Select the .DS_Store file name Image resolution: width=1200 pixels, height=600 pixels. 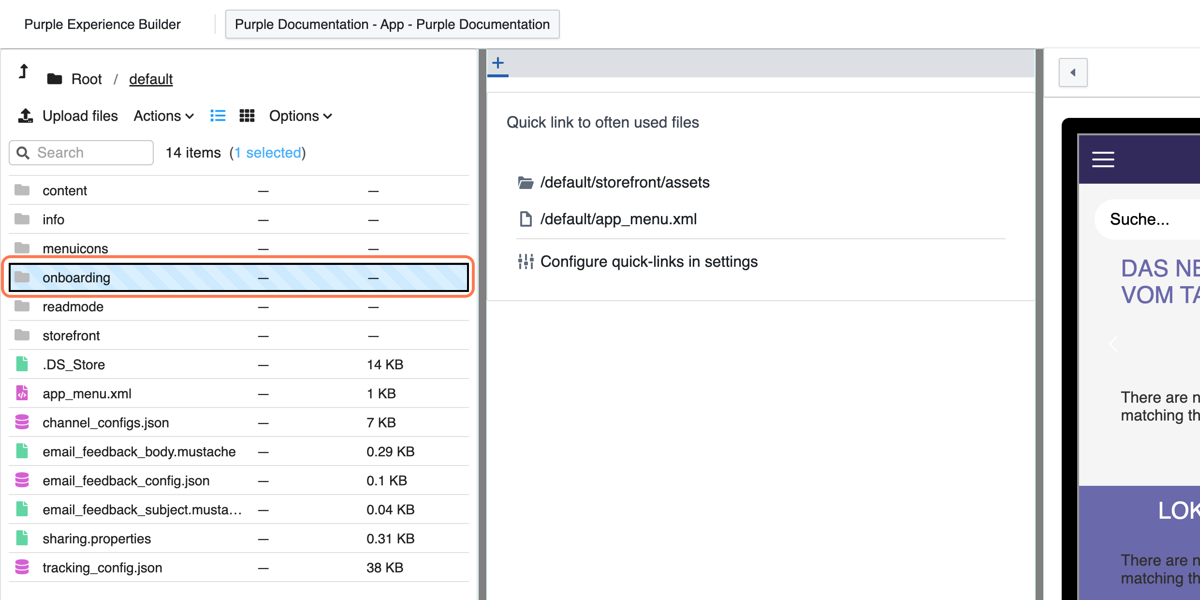[x=74, y=365]
